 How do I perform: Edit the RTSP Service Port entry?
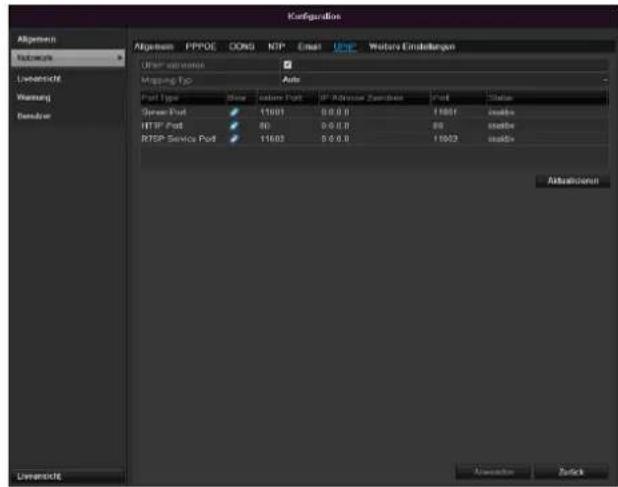pos(234,139)
